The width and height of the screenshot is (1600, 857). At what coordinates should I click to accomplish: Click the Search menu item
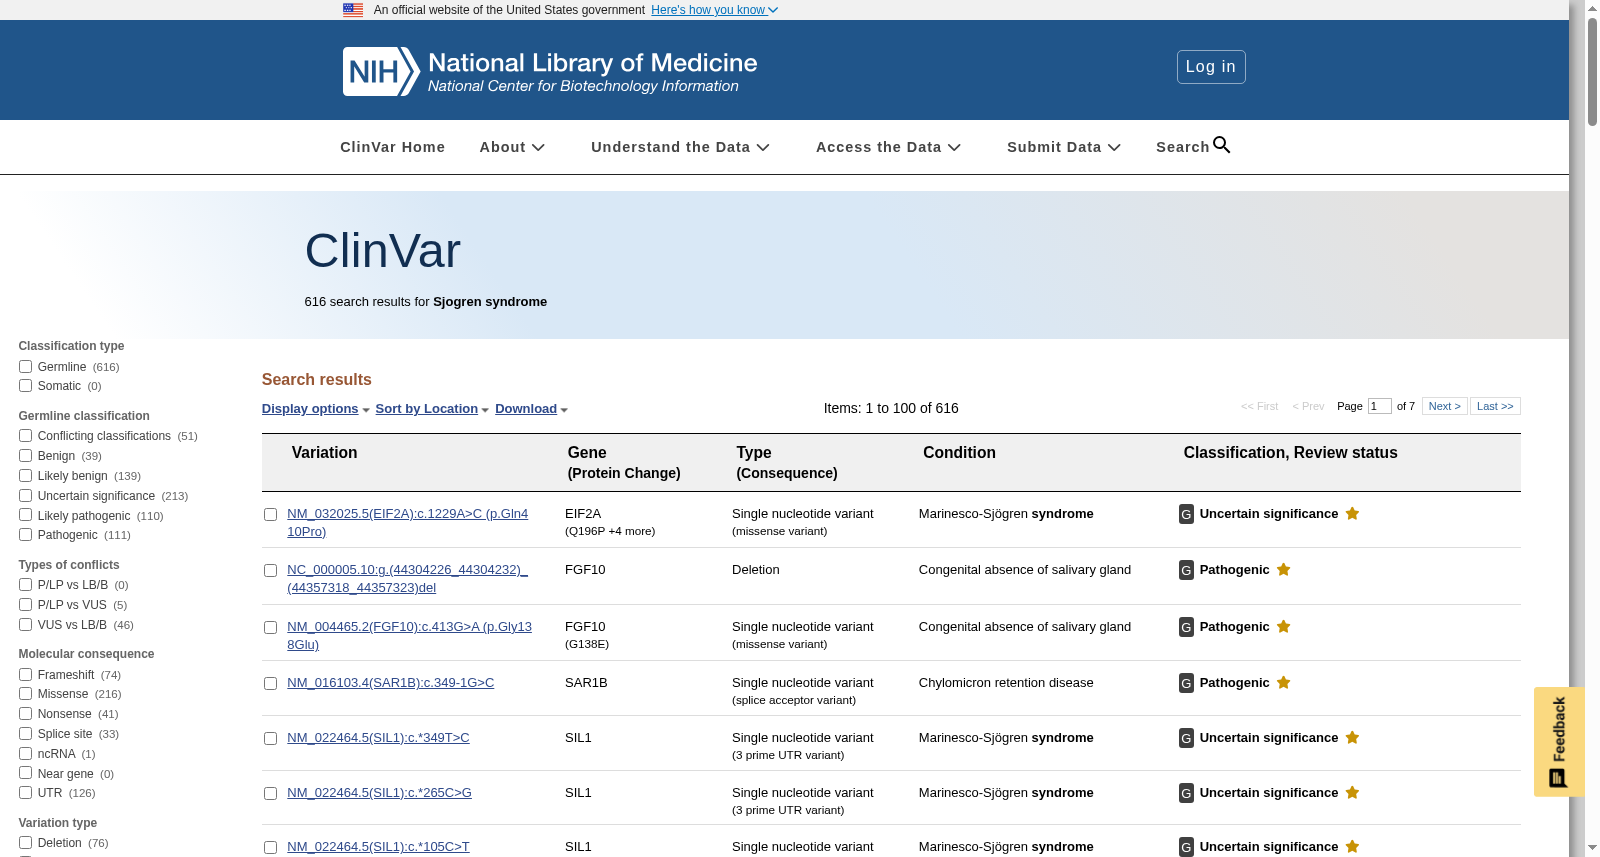point(1193,147)
